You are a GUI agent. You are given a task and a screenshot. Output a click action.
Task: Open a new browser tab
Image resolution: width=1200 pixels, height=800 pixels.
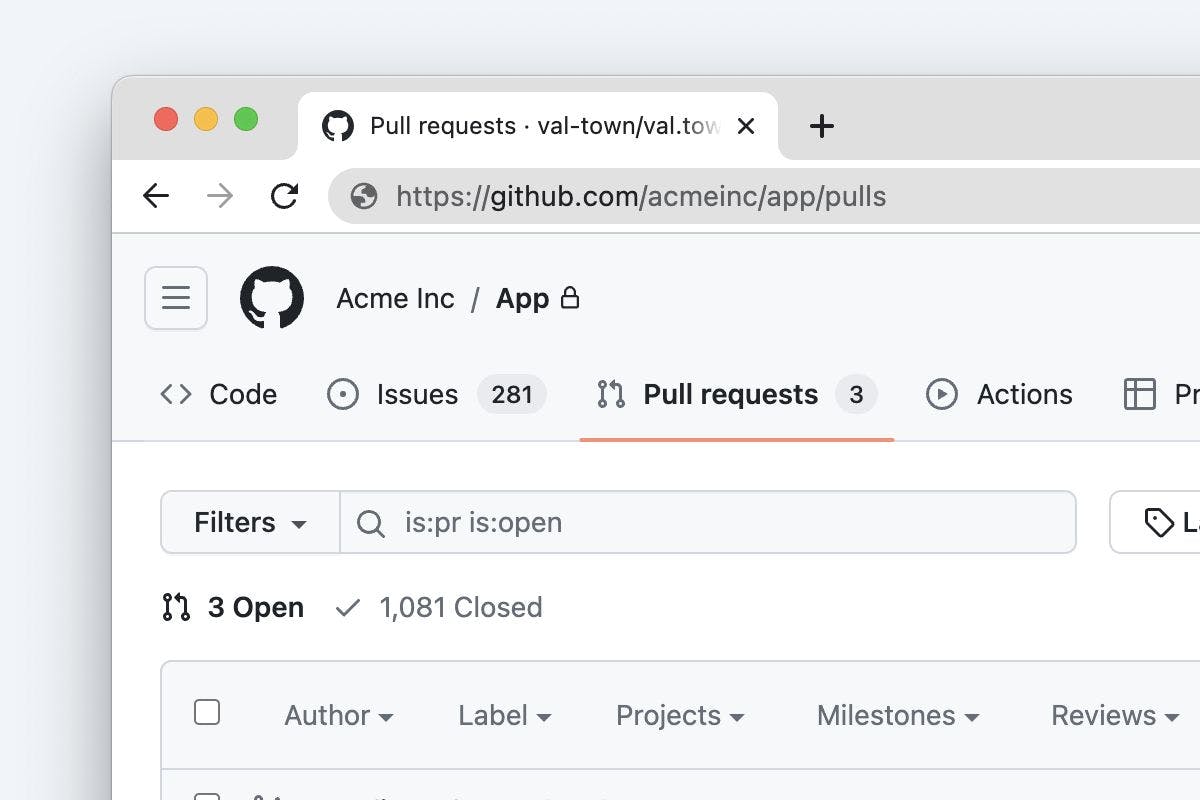[821, 126]
